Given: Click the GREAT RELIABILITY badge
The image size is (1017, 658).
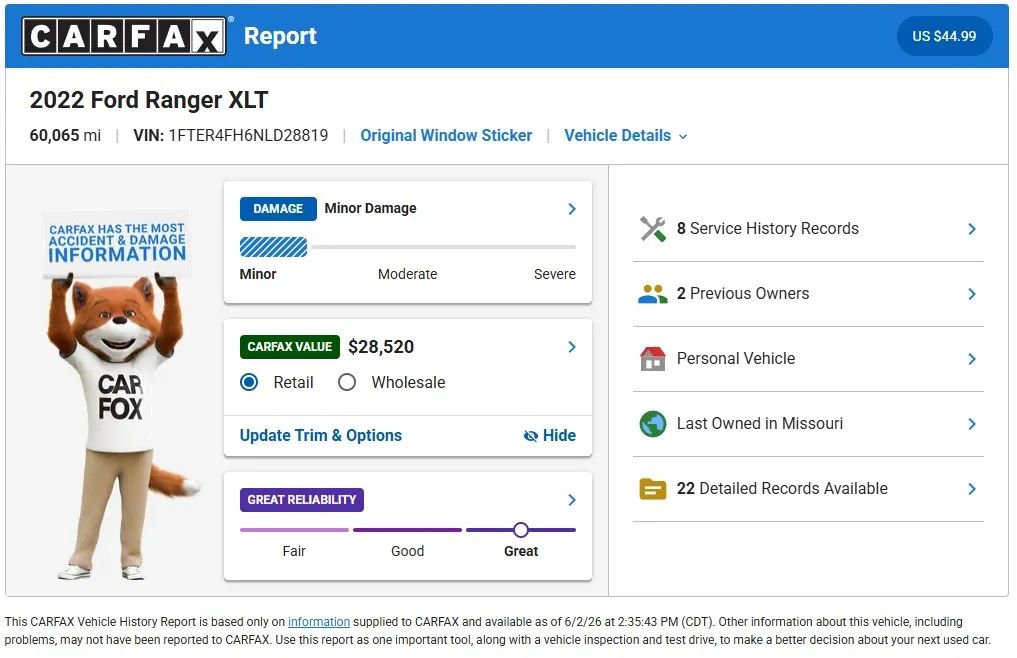Looking at the screenshot, I should click(x=302, y=500).
